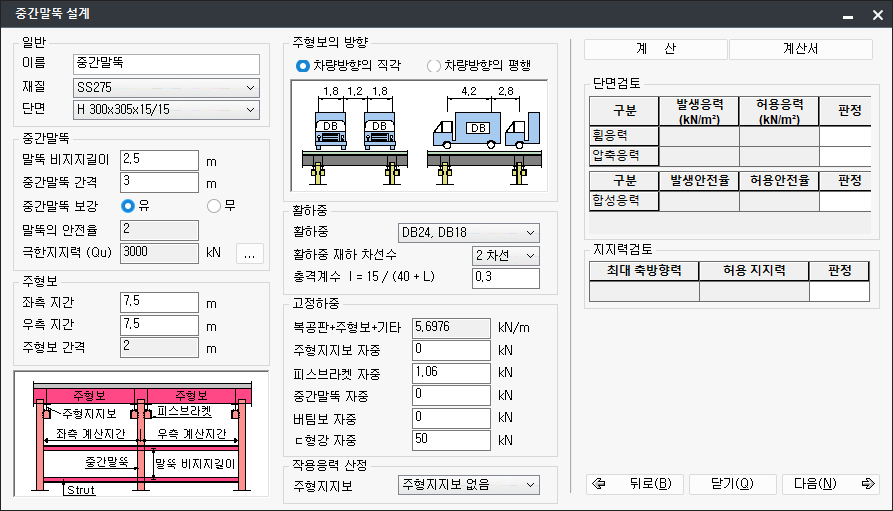Select 차량방향의 직각 radio option
The width and height of the screenshot is (893, 511).
point(303,66)
